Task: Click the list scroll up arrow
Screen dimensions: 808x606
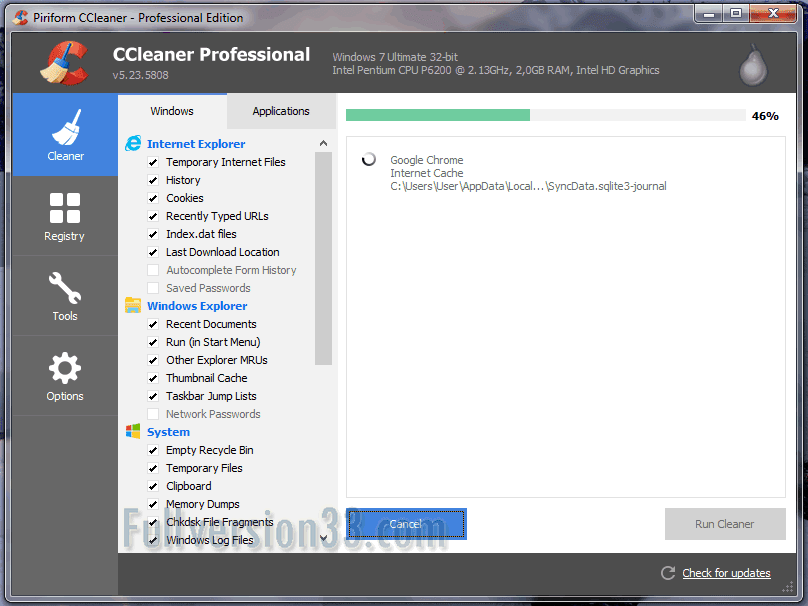Action: [324, 143]
